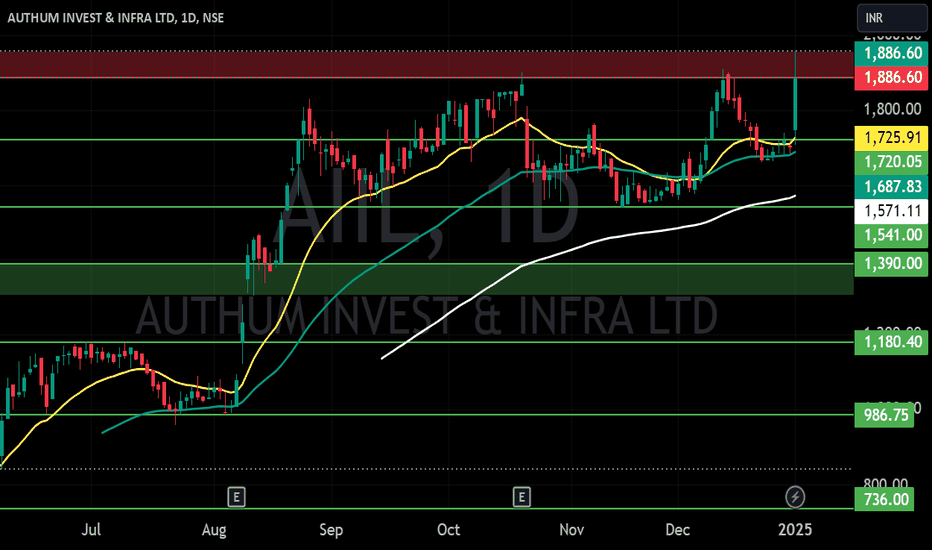Click the Nov label on time axis
This screenshot has height=550, width=932.
click(x=572, y=529)
